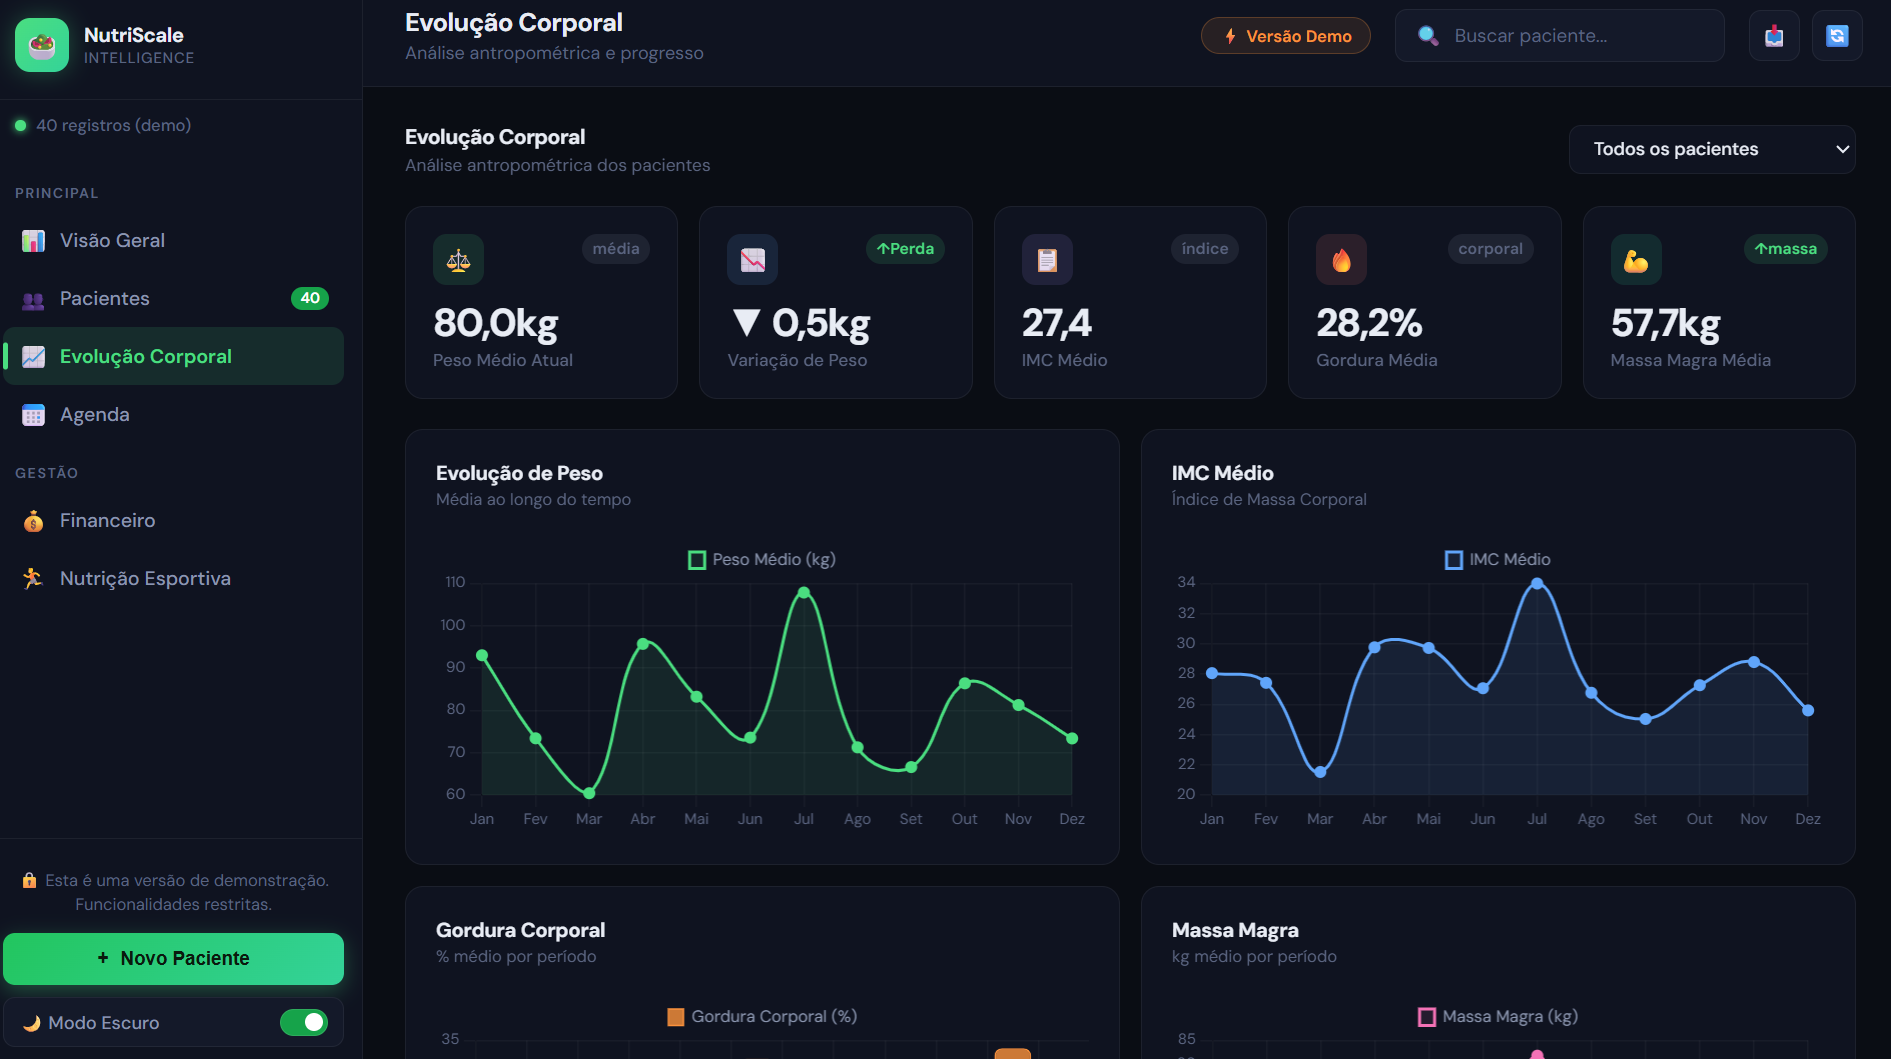Click the flame icon on Gordura Média card

tap(1341, 260)
